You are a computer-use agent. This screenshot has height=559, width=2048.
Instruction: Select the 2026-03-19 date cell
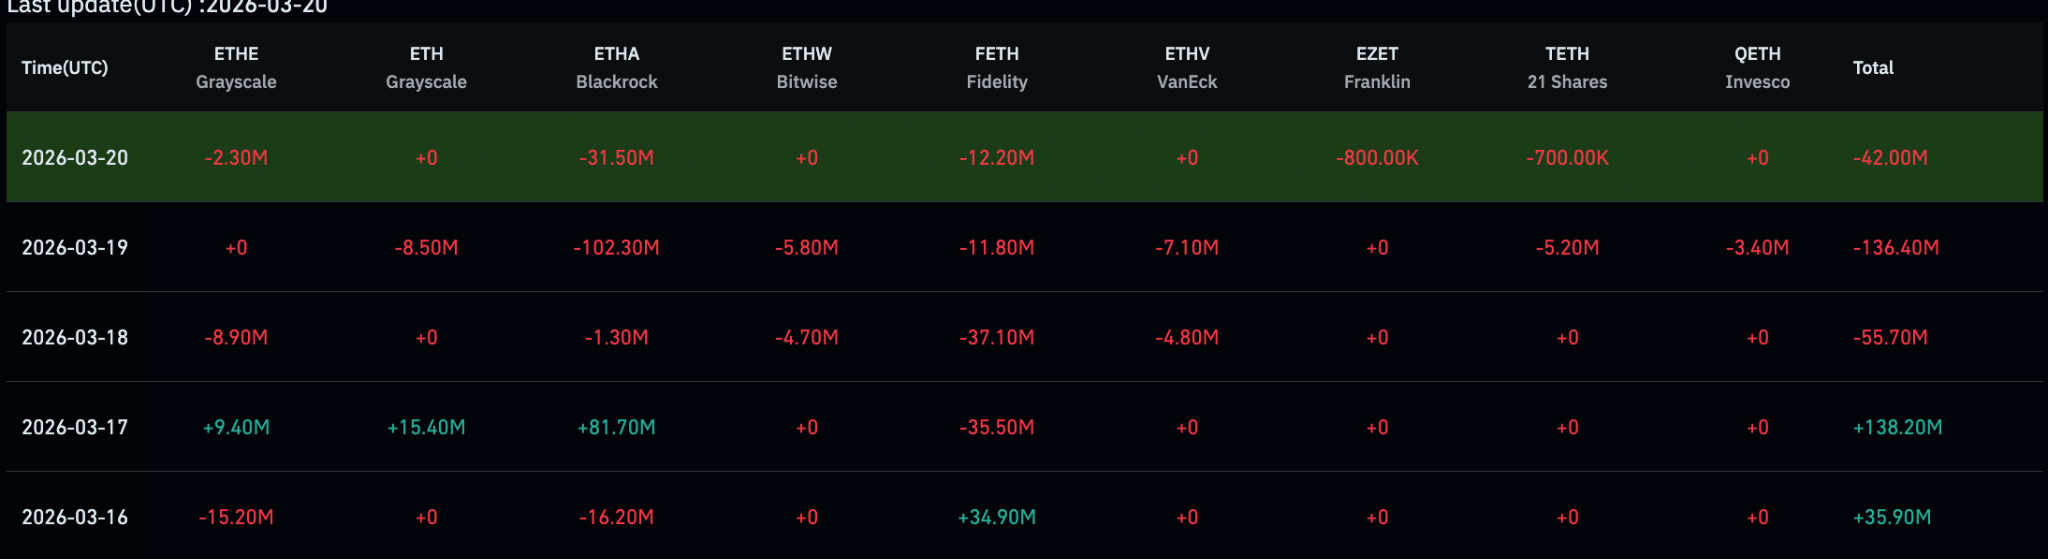[75, 248]
